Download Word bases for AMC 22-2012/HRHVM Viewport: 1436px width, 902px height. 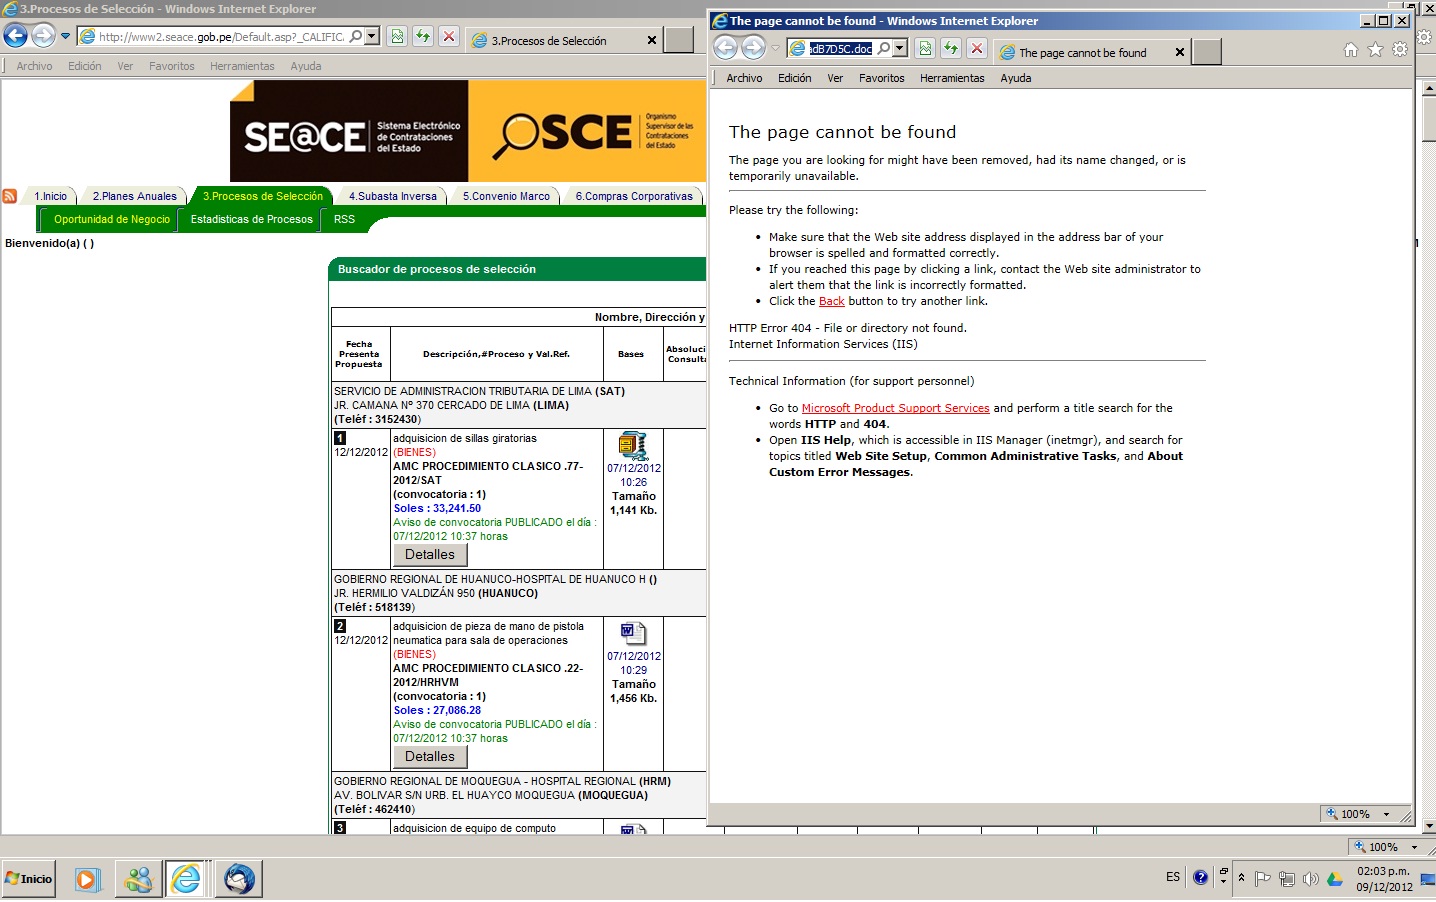tap(633, 634)
